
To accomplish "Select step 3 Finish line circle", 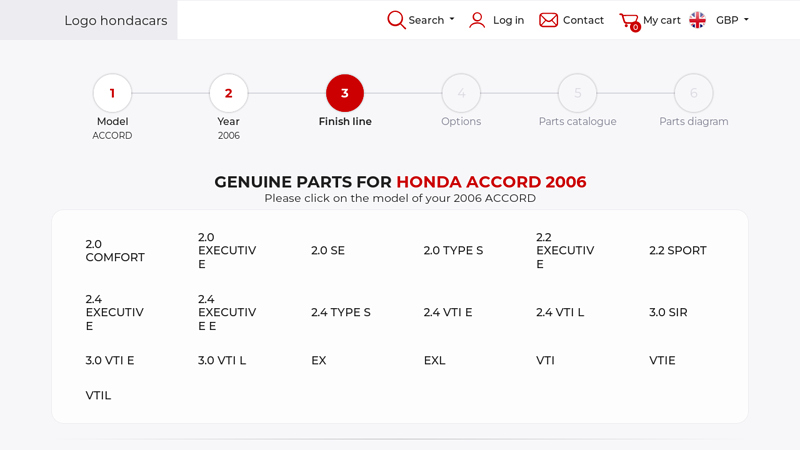I will tap(345, 93).
